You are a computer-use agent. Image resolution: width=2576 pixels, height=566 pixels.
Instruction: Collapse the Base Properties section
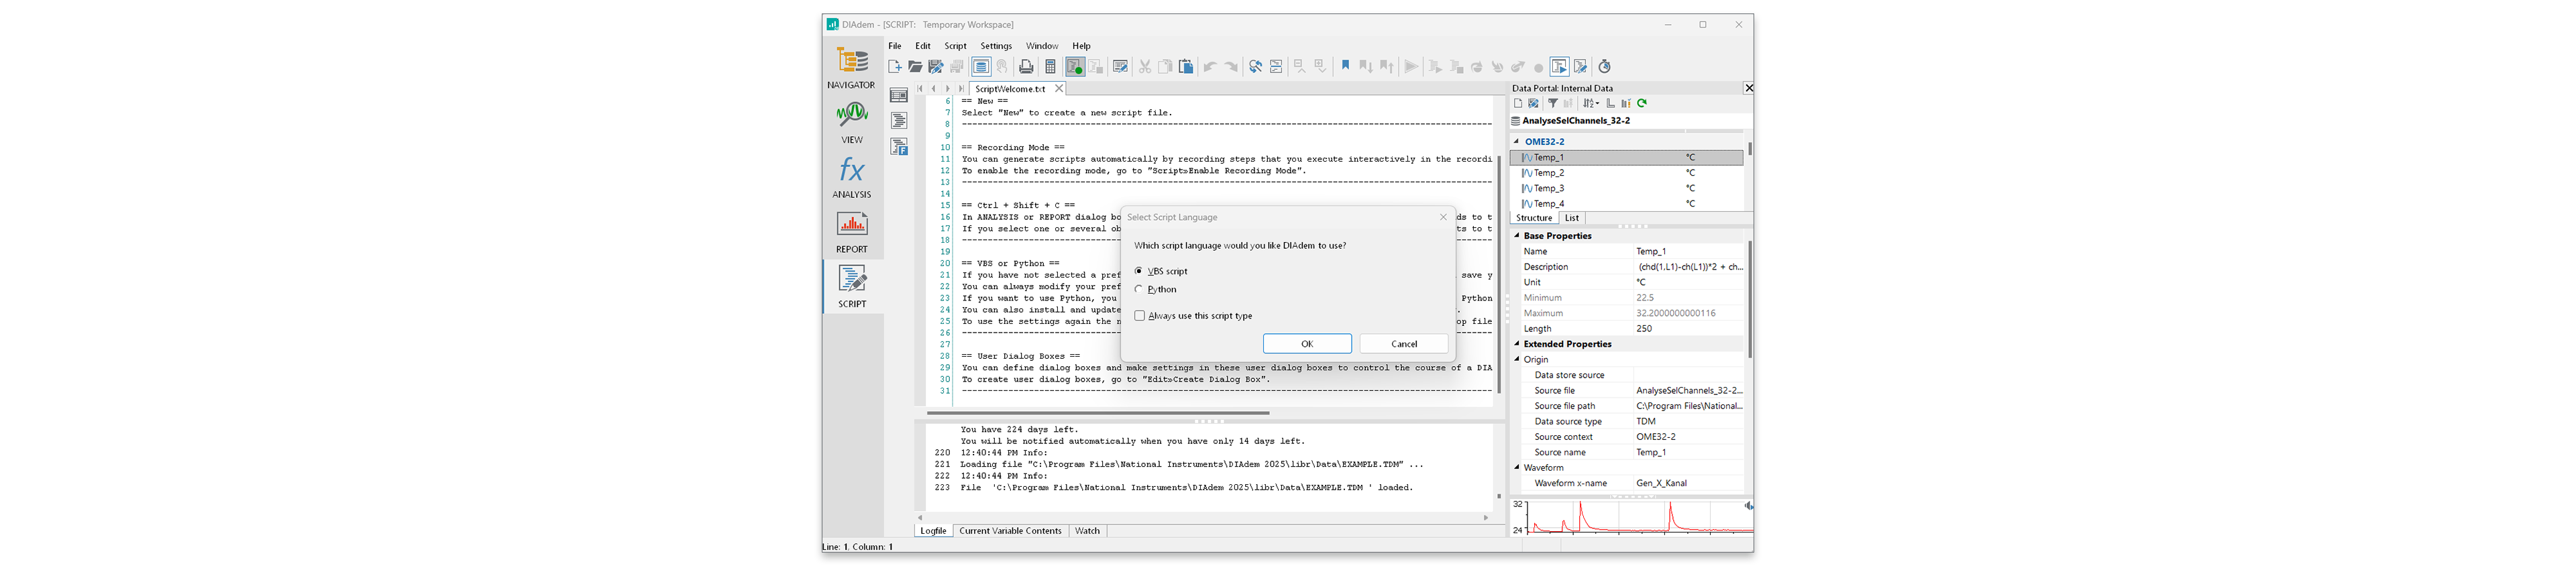pyautogui.click(x=1517, y=236)
